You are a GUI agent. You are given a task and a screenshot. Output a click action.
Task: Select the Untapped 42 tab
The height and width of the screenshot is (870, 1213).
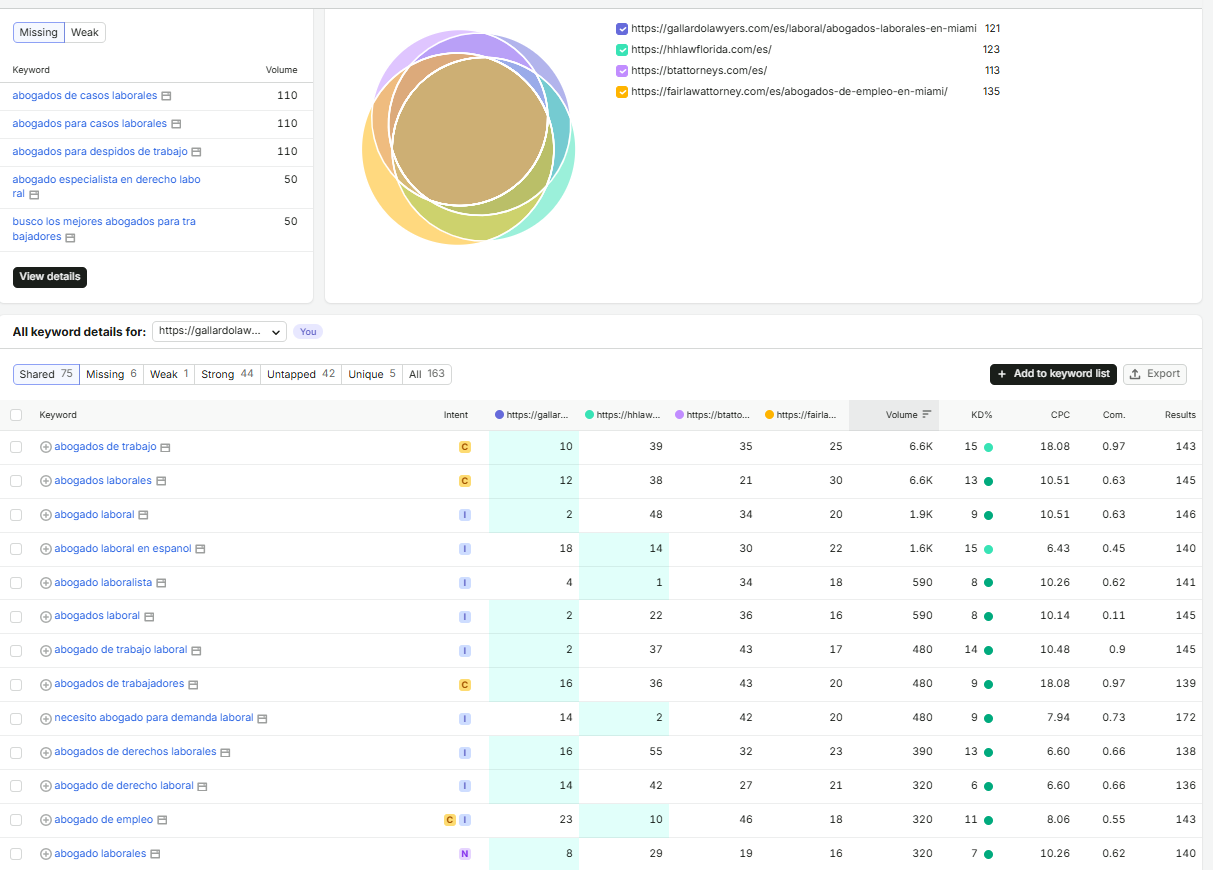[301, 374]
